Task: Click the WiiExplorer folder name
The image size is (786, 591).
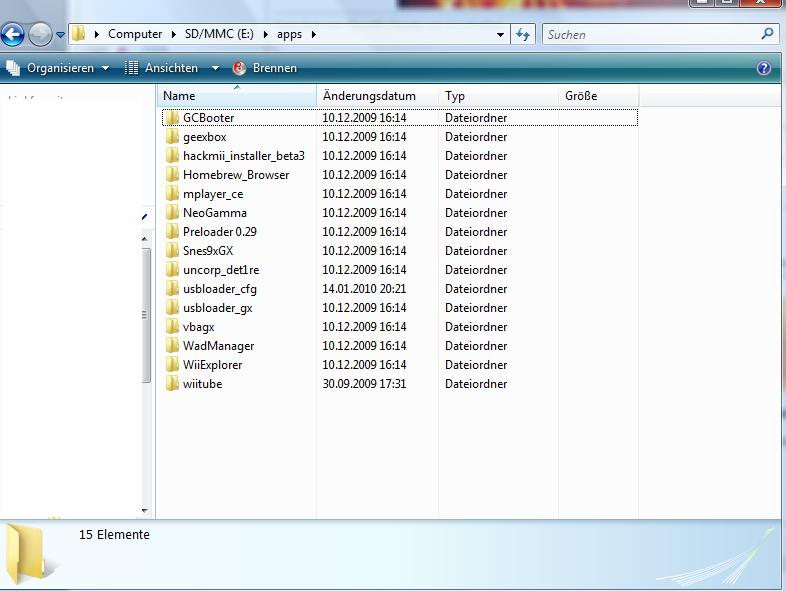Action: [x=213, y=365]
